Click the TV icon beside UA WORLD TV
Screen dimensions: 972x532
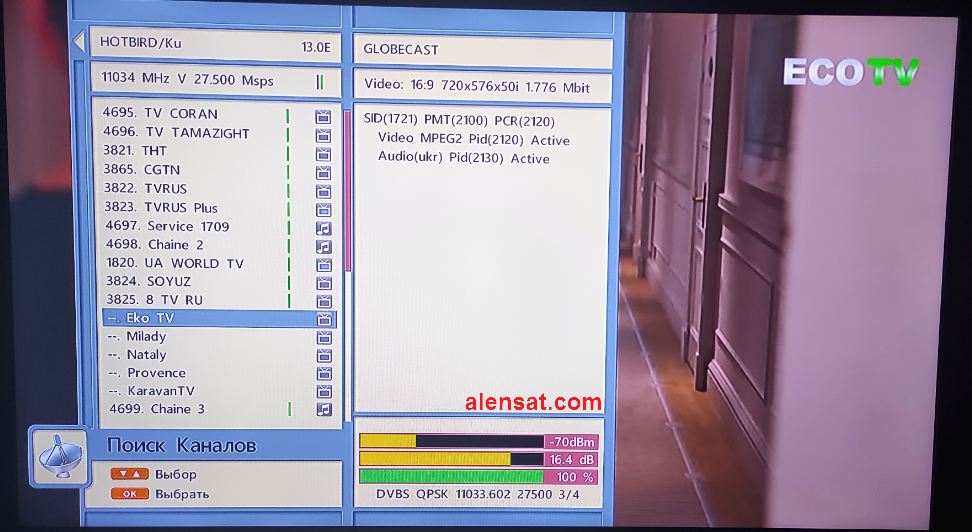(323, 264)
